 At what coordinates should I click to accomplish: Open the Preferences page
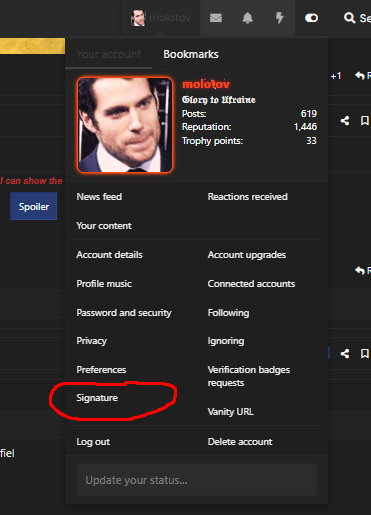101,370
